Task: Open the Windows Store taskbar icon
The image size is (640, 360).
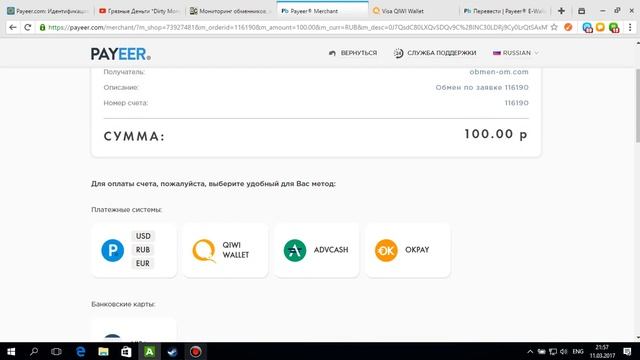Action: pos(126,351)
